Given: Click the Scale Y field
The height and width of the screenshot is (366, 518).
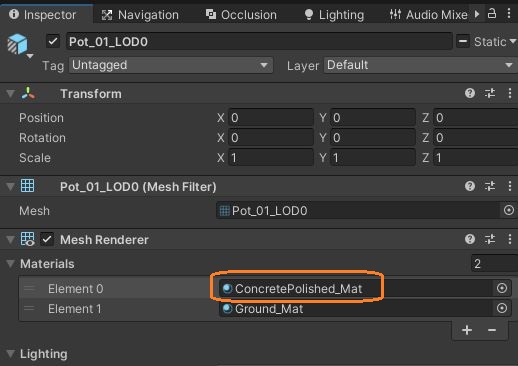Looking at the screenshot, I should click(x=373, y=158).
